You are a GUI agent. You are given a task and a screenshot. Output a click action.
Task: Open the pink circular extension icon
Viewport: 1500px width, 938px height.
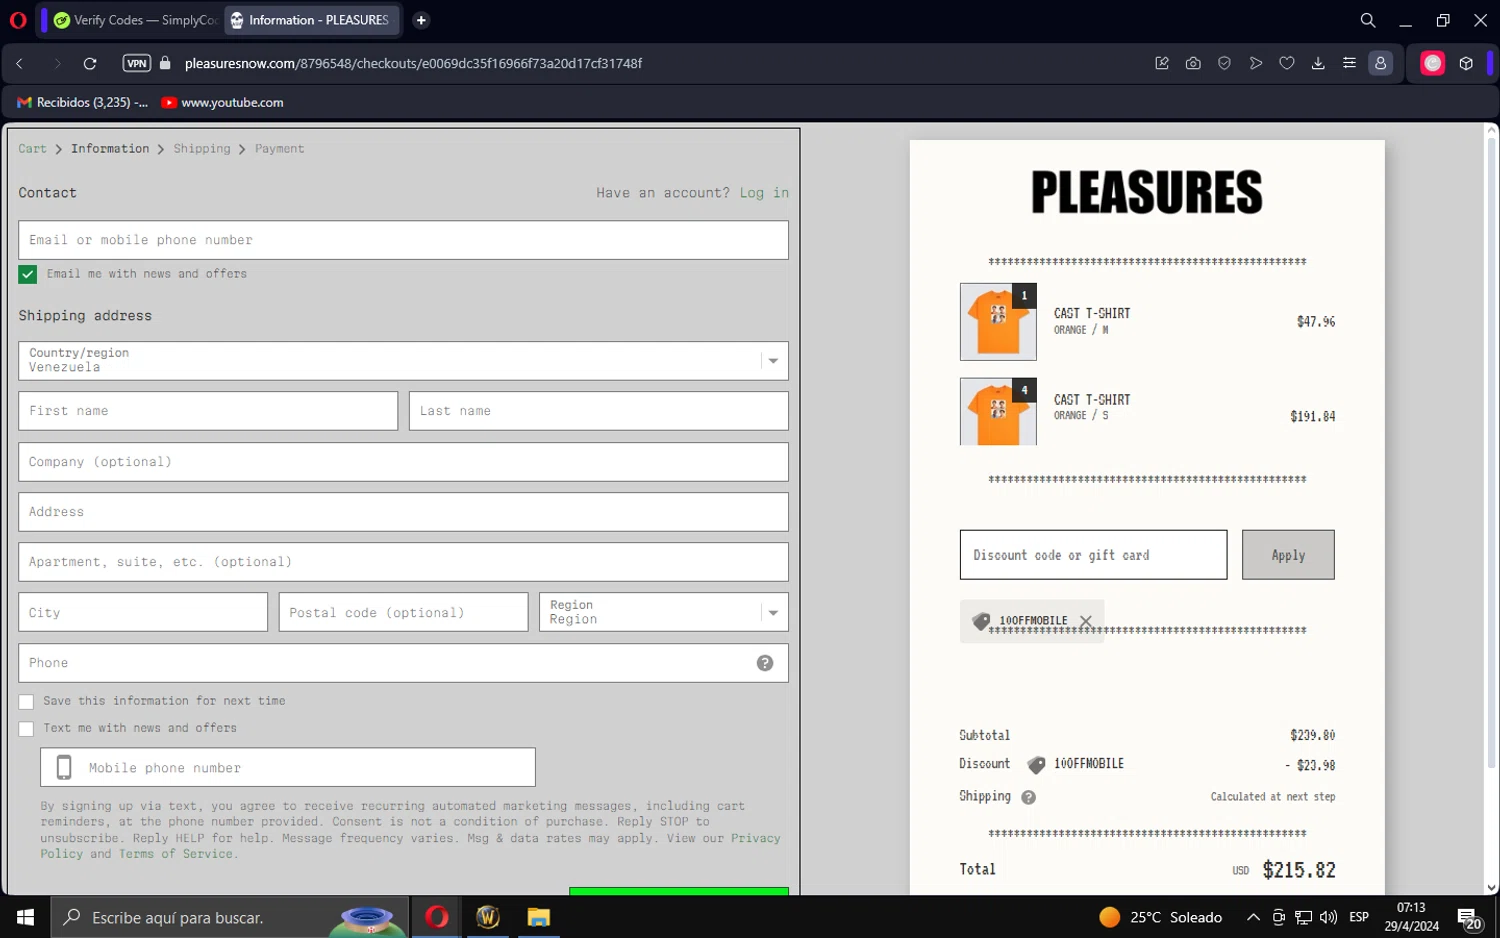(x=1433, y=63)
